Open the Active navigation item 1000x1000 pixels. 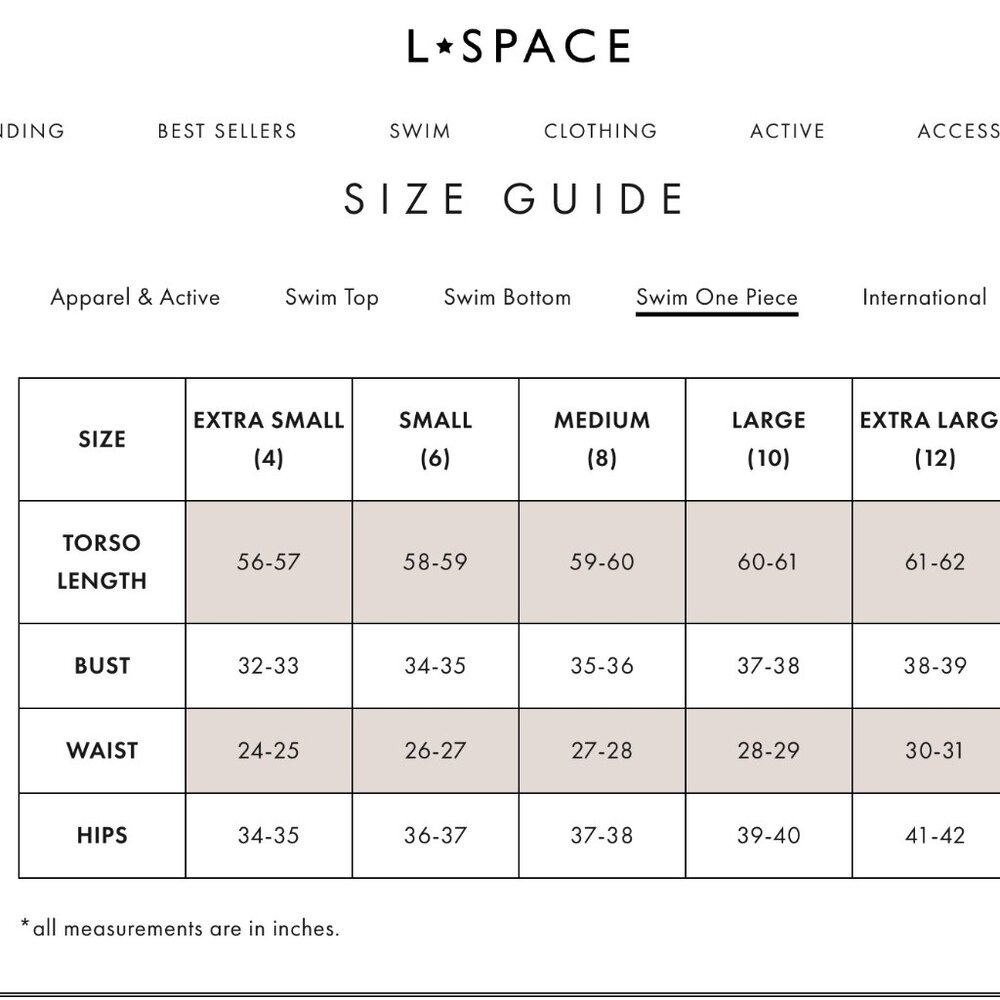click(x=788, y=131)
